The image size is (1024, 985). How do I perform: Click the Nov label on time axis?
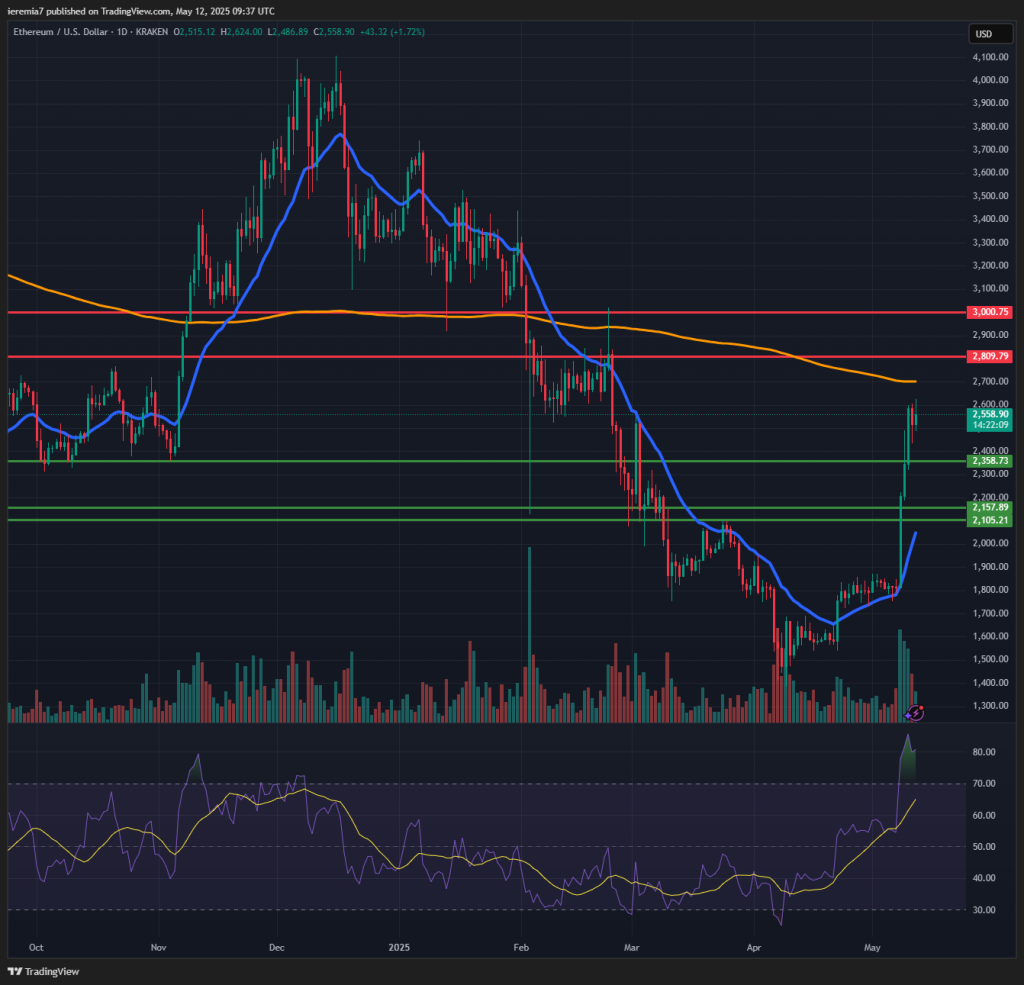pyautogui.click(x=158, y=948)
